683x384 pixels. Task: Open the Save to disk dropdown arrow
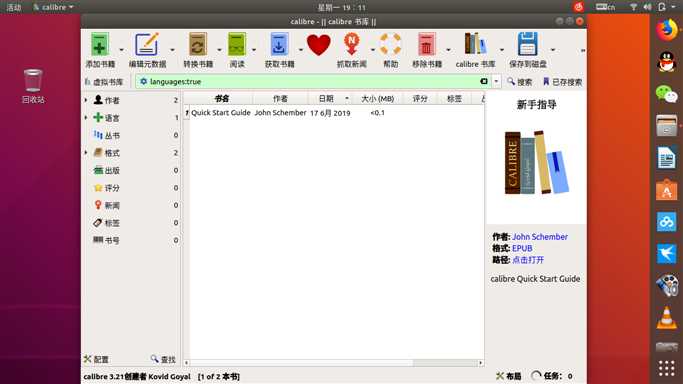[553, 50]
